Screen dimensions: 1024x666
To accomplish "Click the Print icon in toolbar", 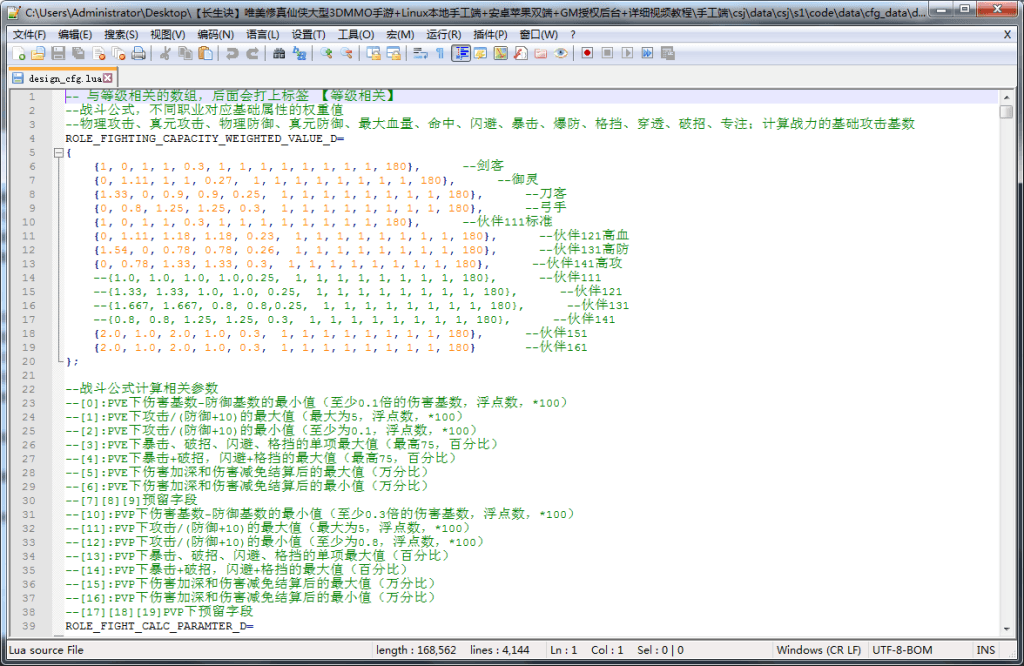I will [138, 53].
